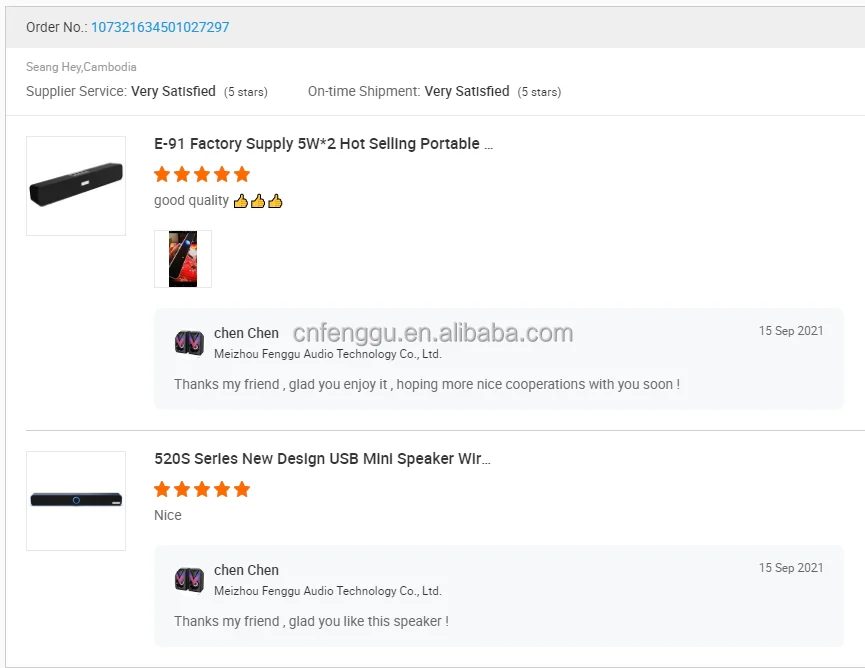Click the Supplier Service Very Satisfied rating
The image size is (865, 668).
click(173, 91)
